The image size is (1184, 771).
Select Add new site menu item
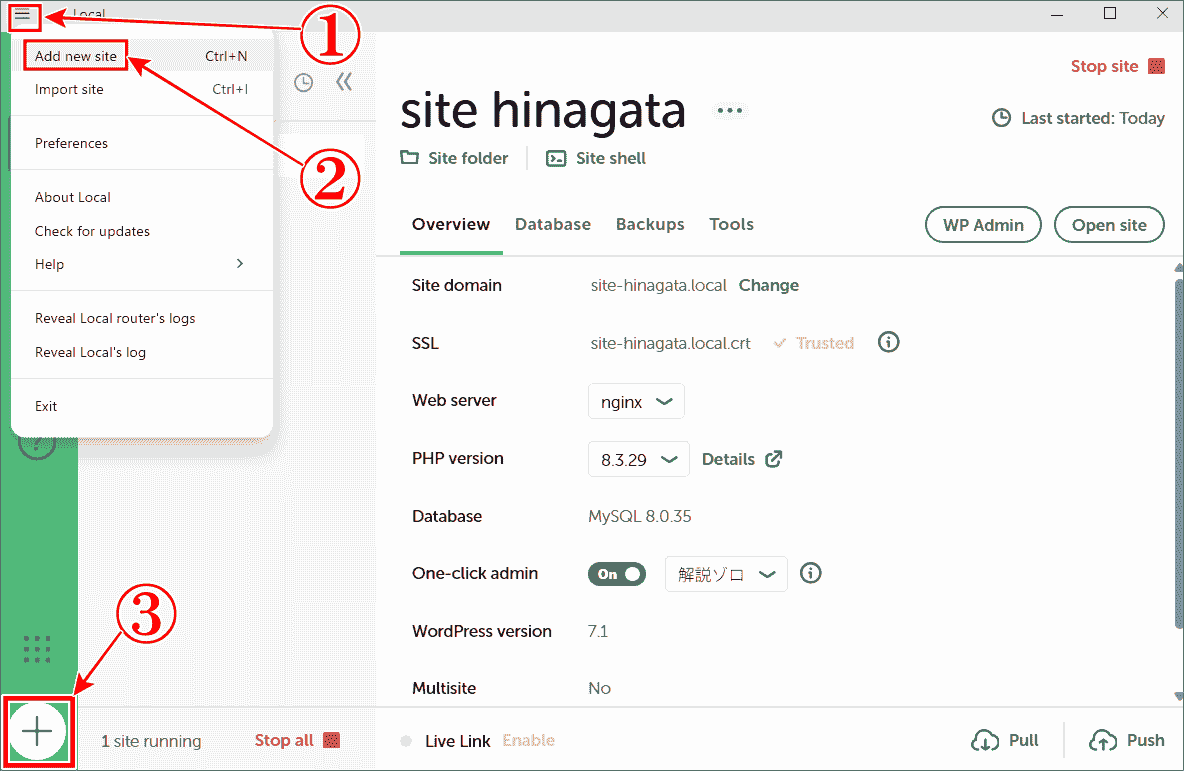[x=141, y=56]
